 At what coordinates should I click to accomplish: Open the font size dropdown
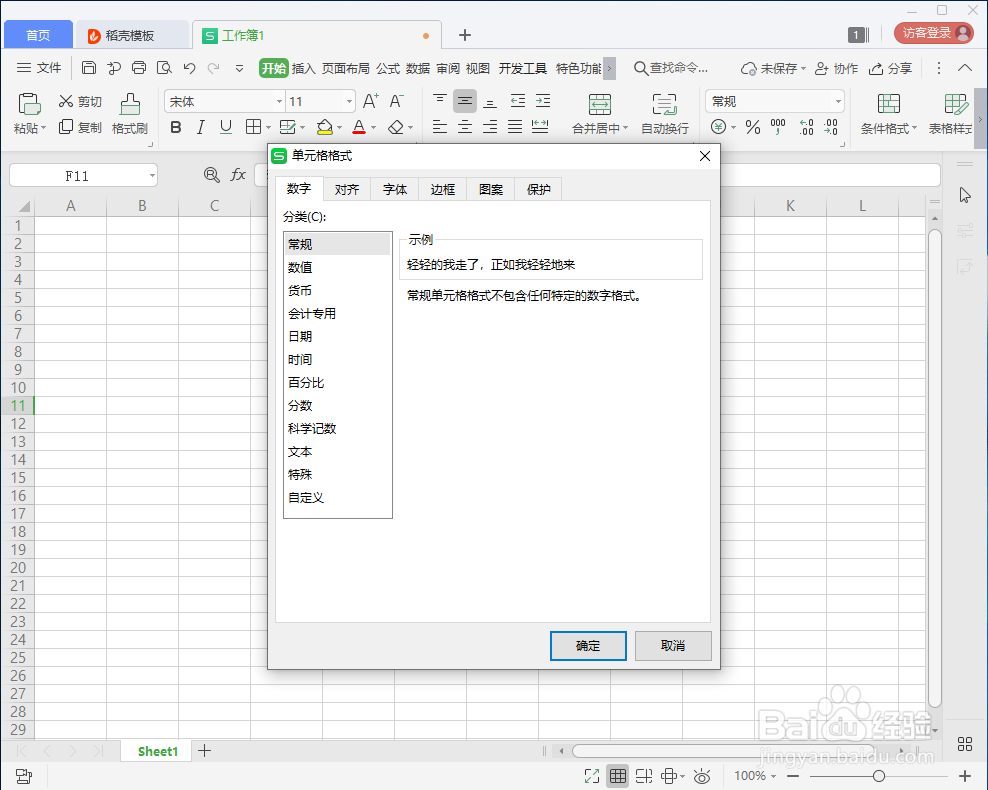click(348, 101)
